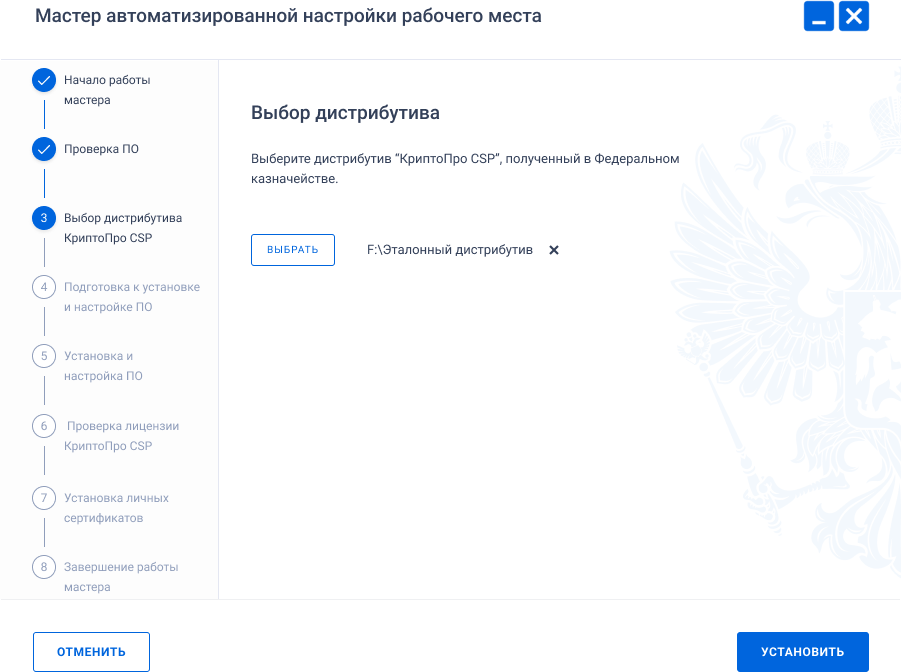Click the instruction text about КриптоПро CSP
This screenshot has height=672, width=901.
(x=465, y=168)
